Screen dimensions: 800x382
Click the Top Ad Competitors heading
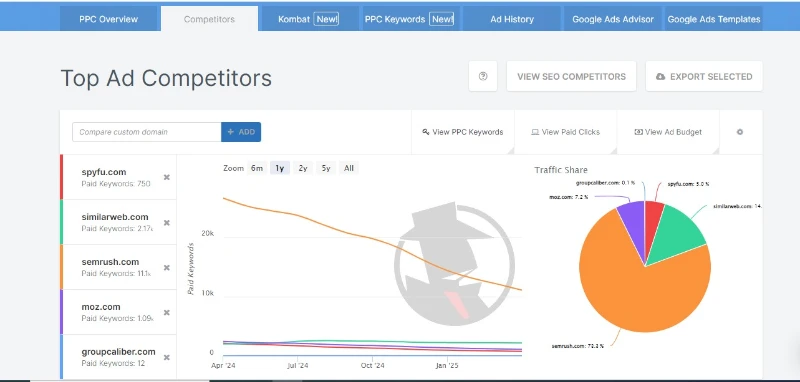(x=166, y=78)
